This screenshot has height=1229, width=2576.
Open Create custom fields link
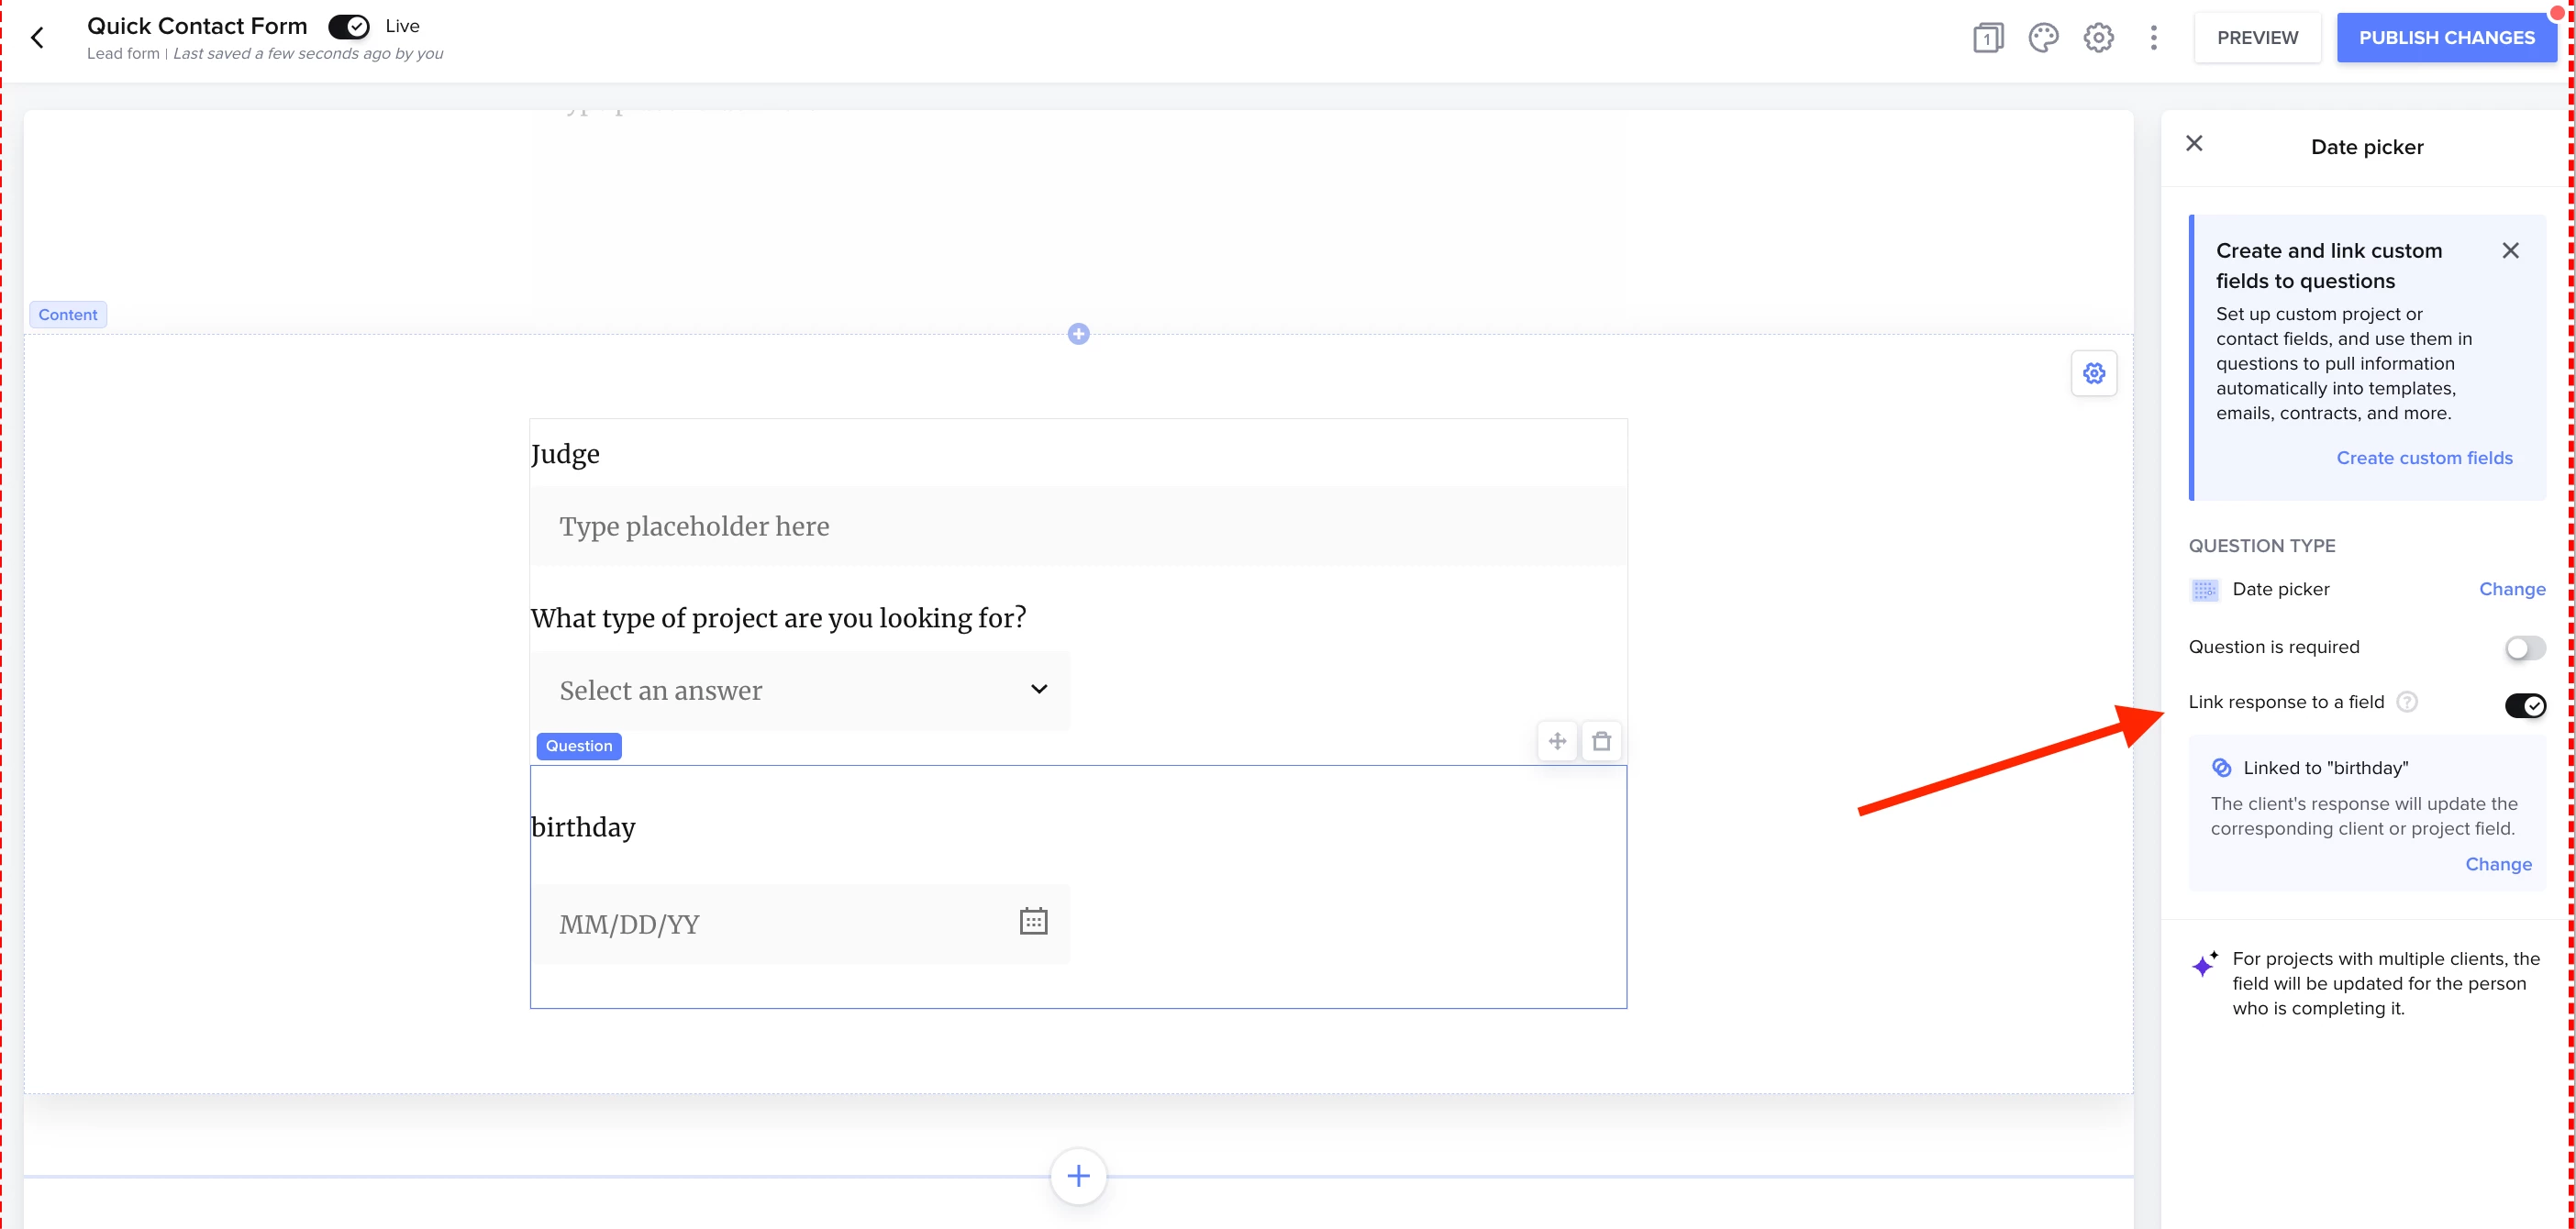[2423, 458]
